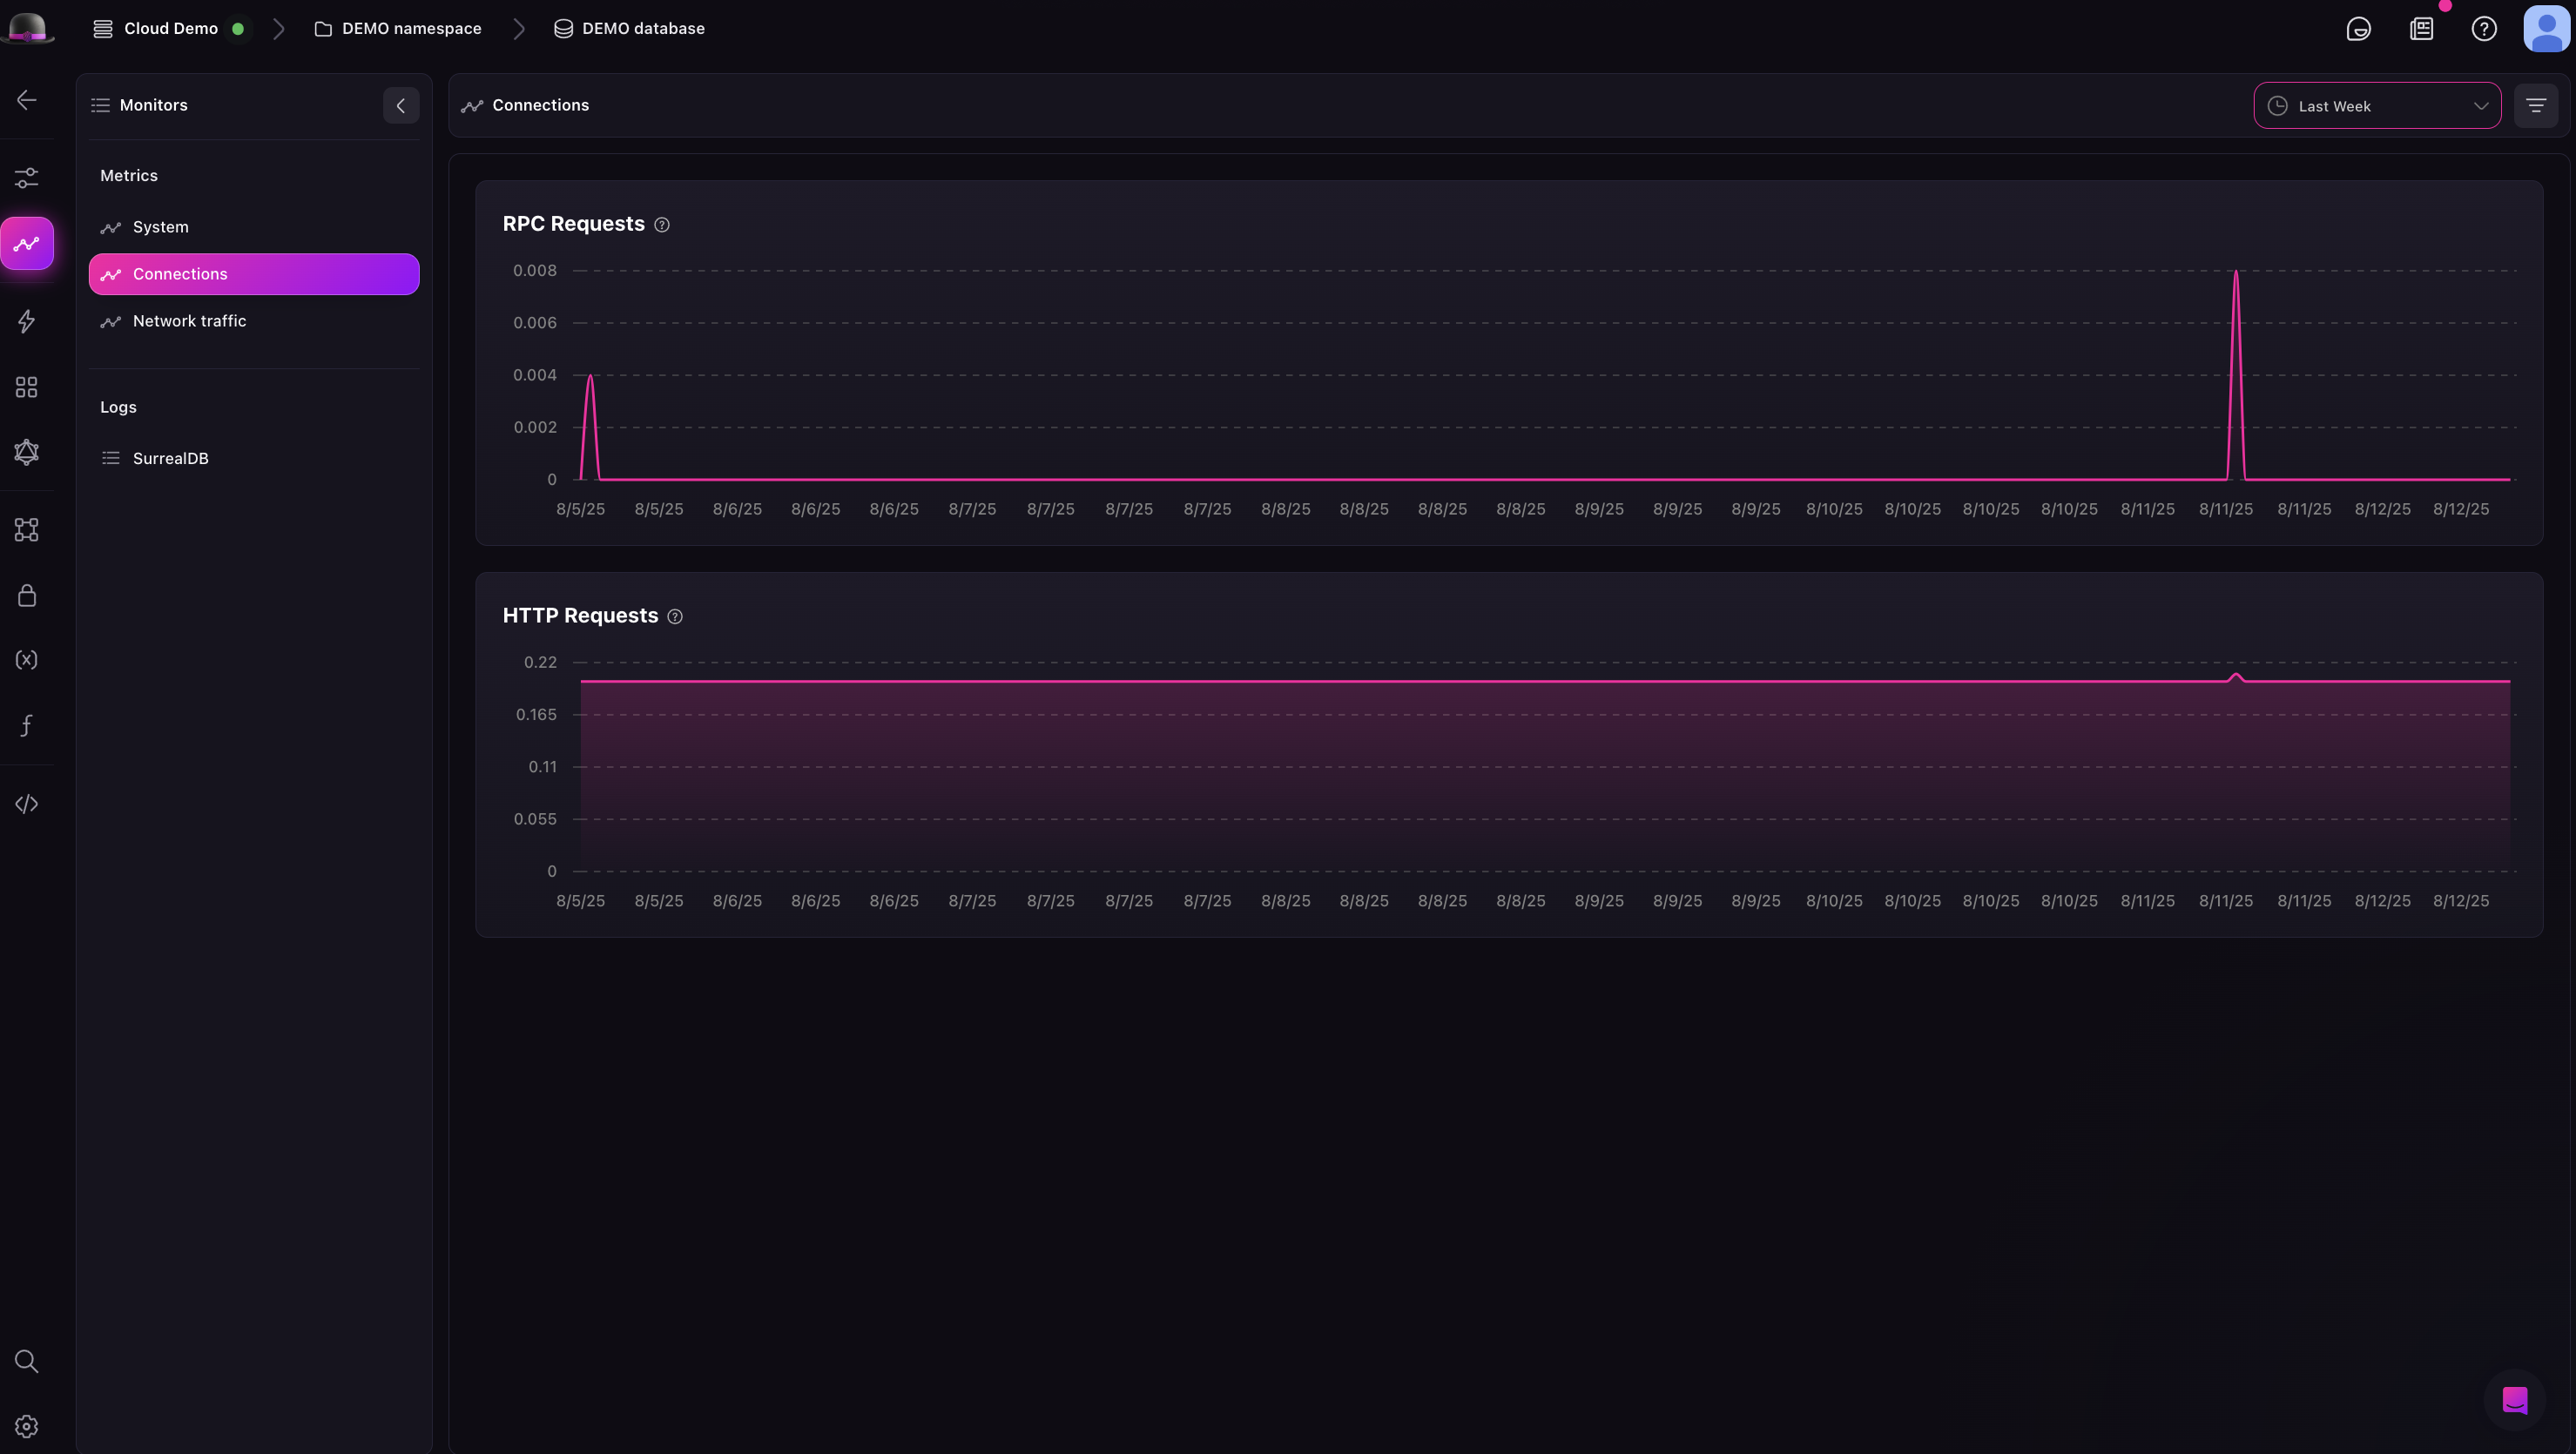Screen dimensions: 2576x1454
Task: Select SurrealDB under Logs
Action: (170, 457)
